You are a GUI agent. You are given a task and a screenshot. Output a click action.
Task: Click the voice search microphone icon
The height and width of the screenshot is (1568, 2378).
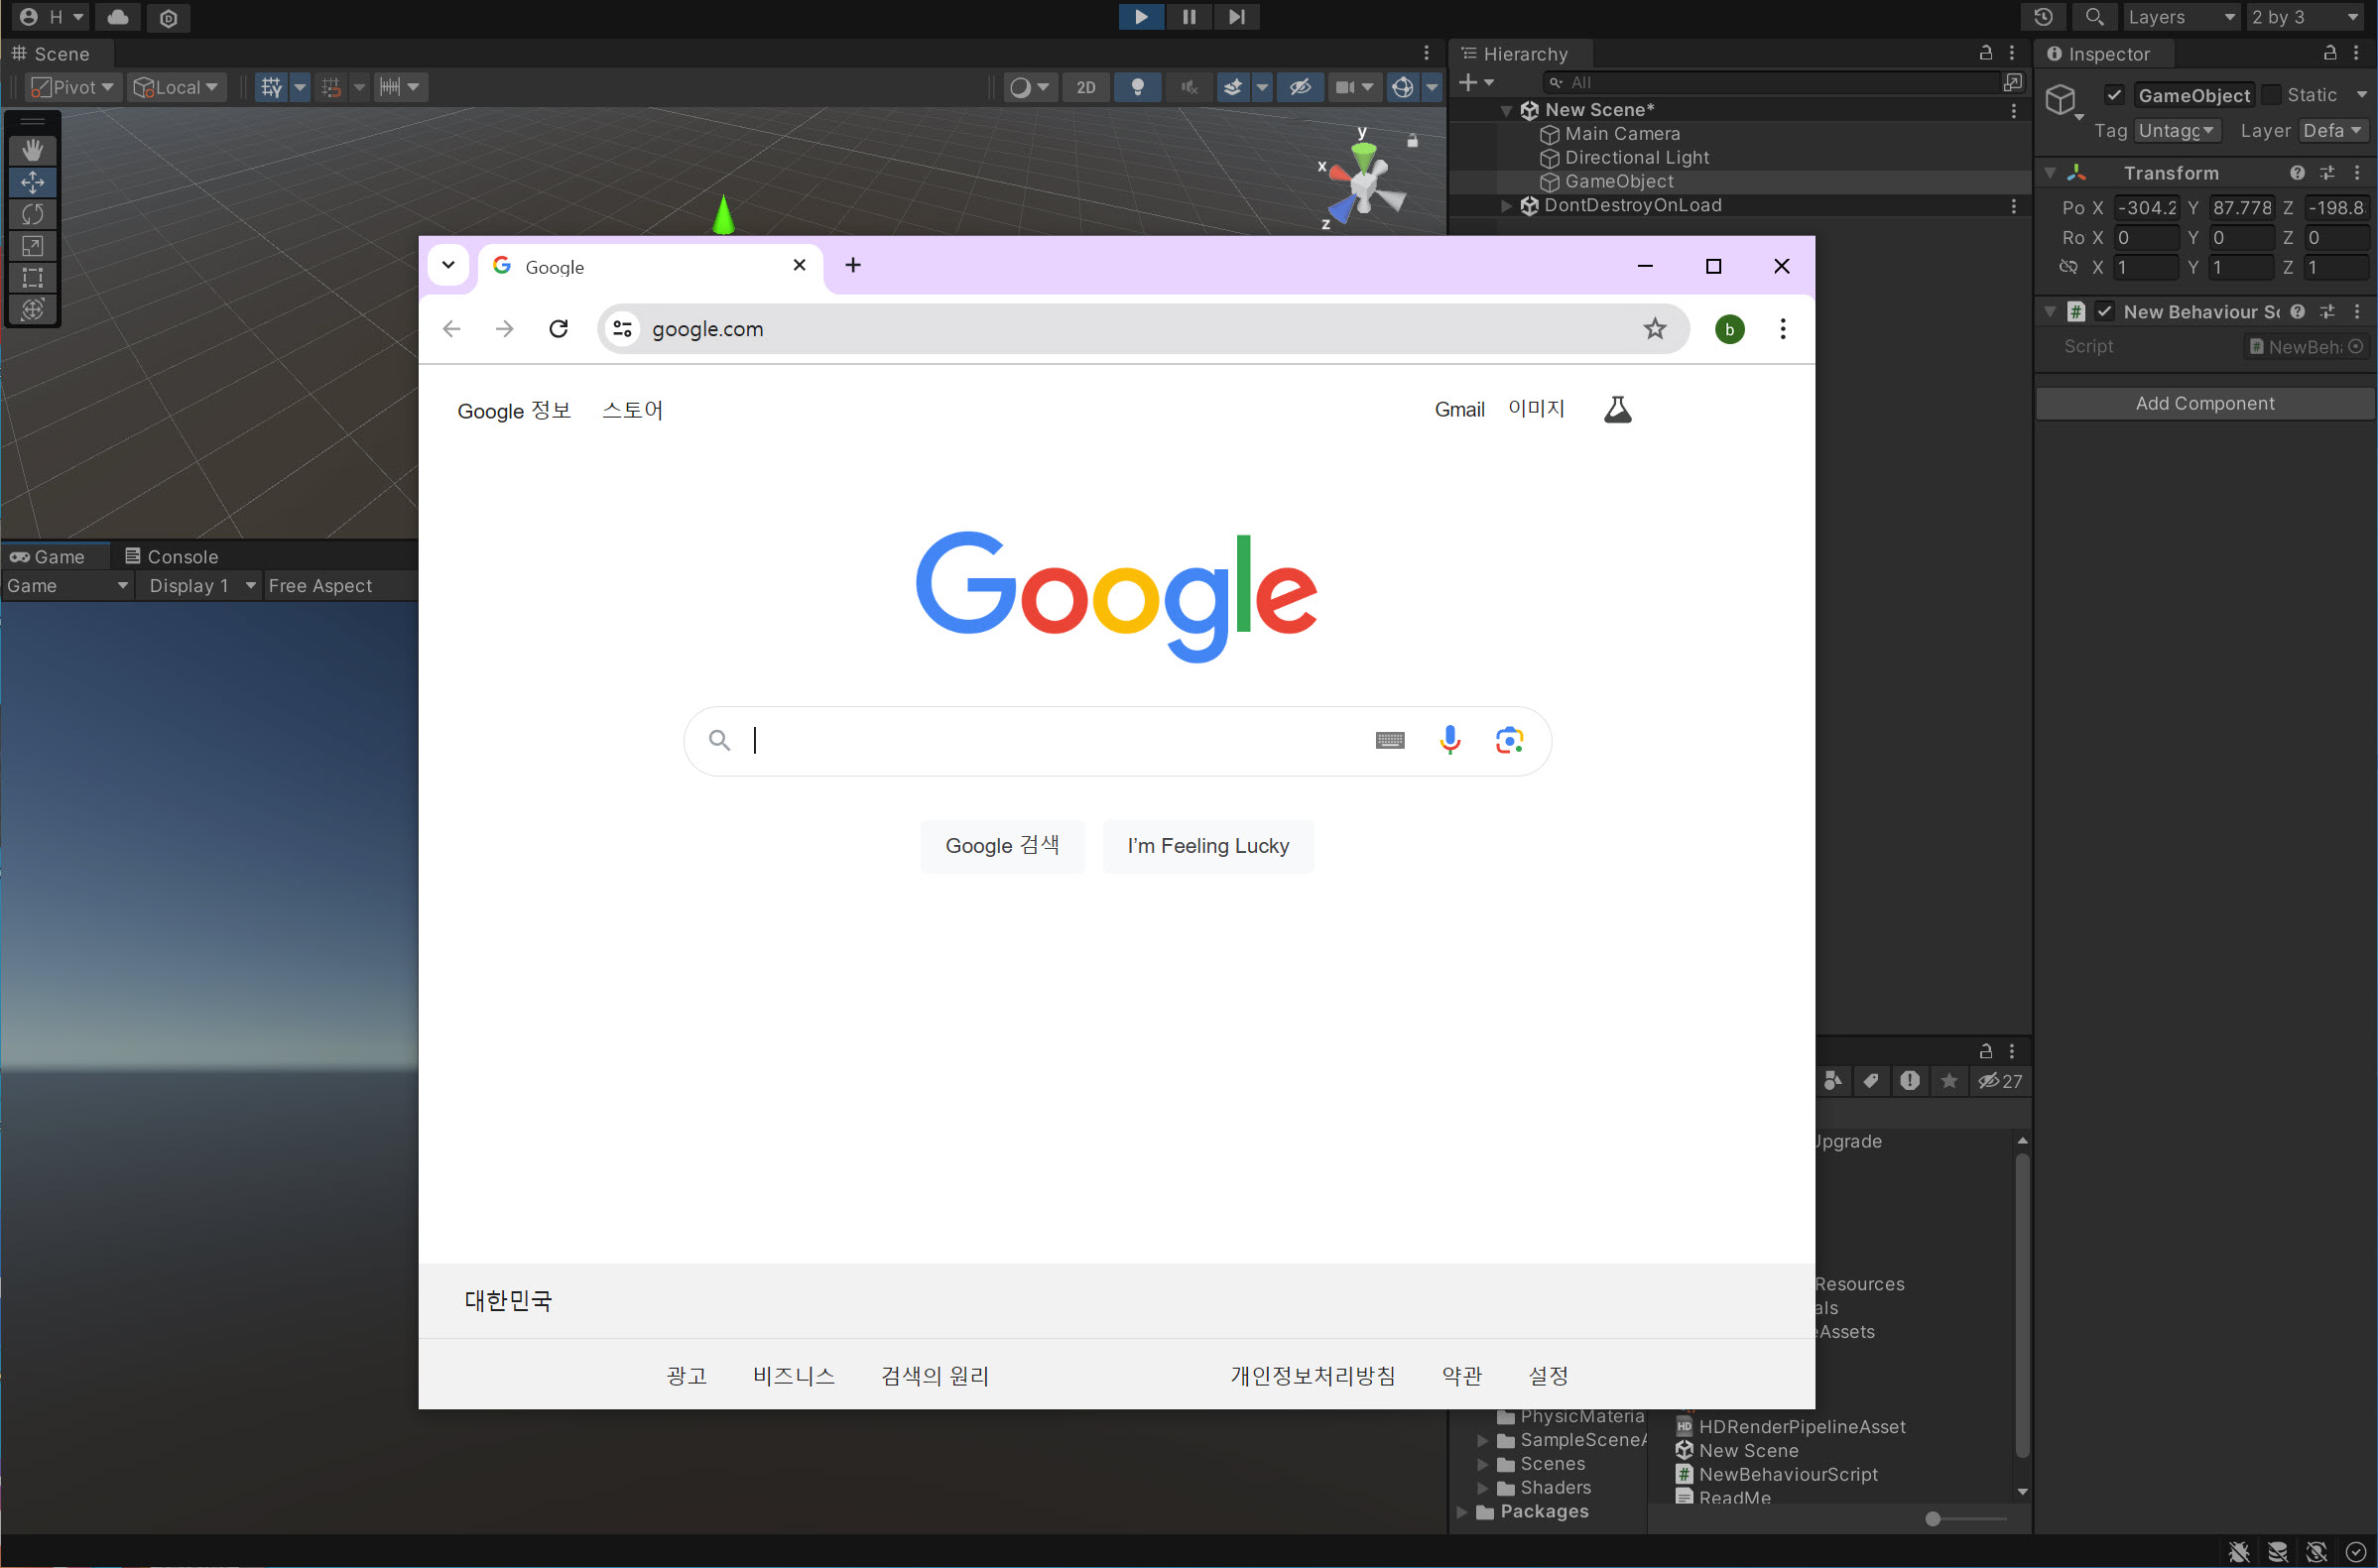point(1449,740)
